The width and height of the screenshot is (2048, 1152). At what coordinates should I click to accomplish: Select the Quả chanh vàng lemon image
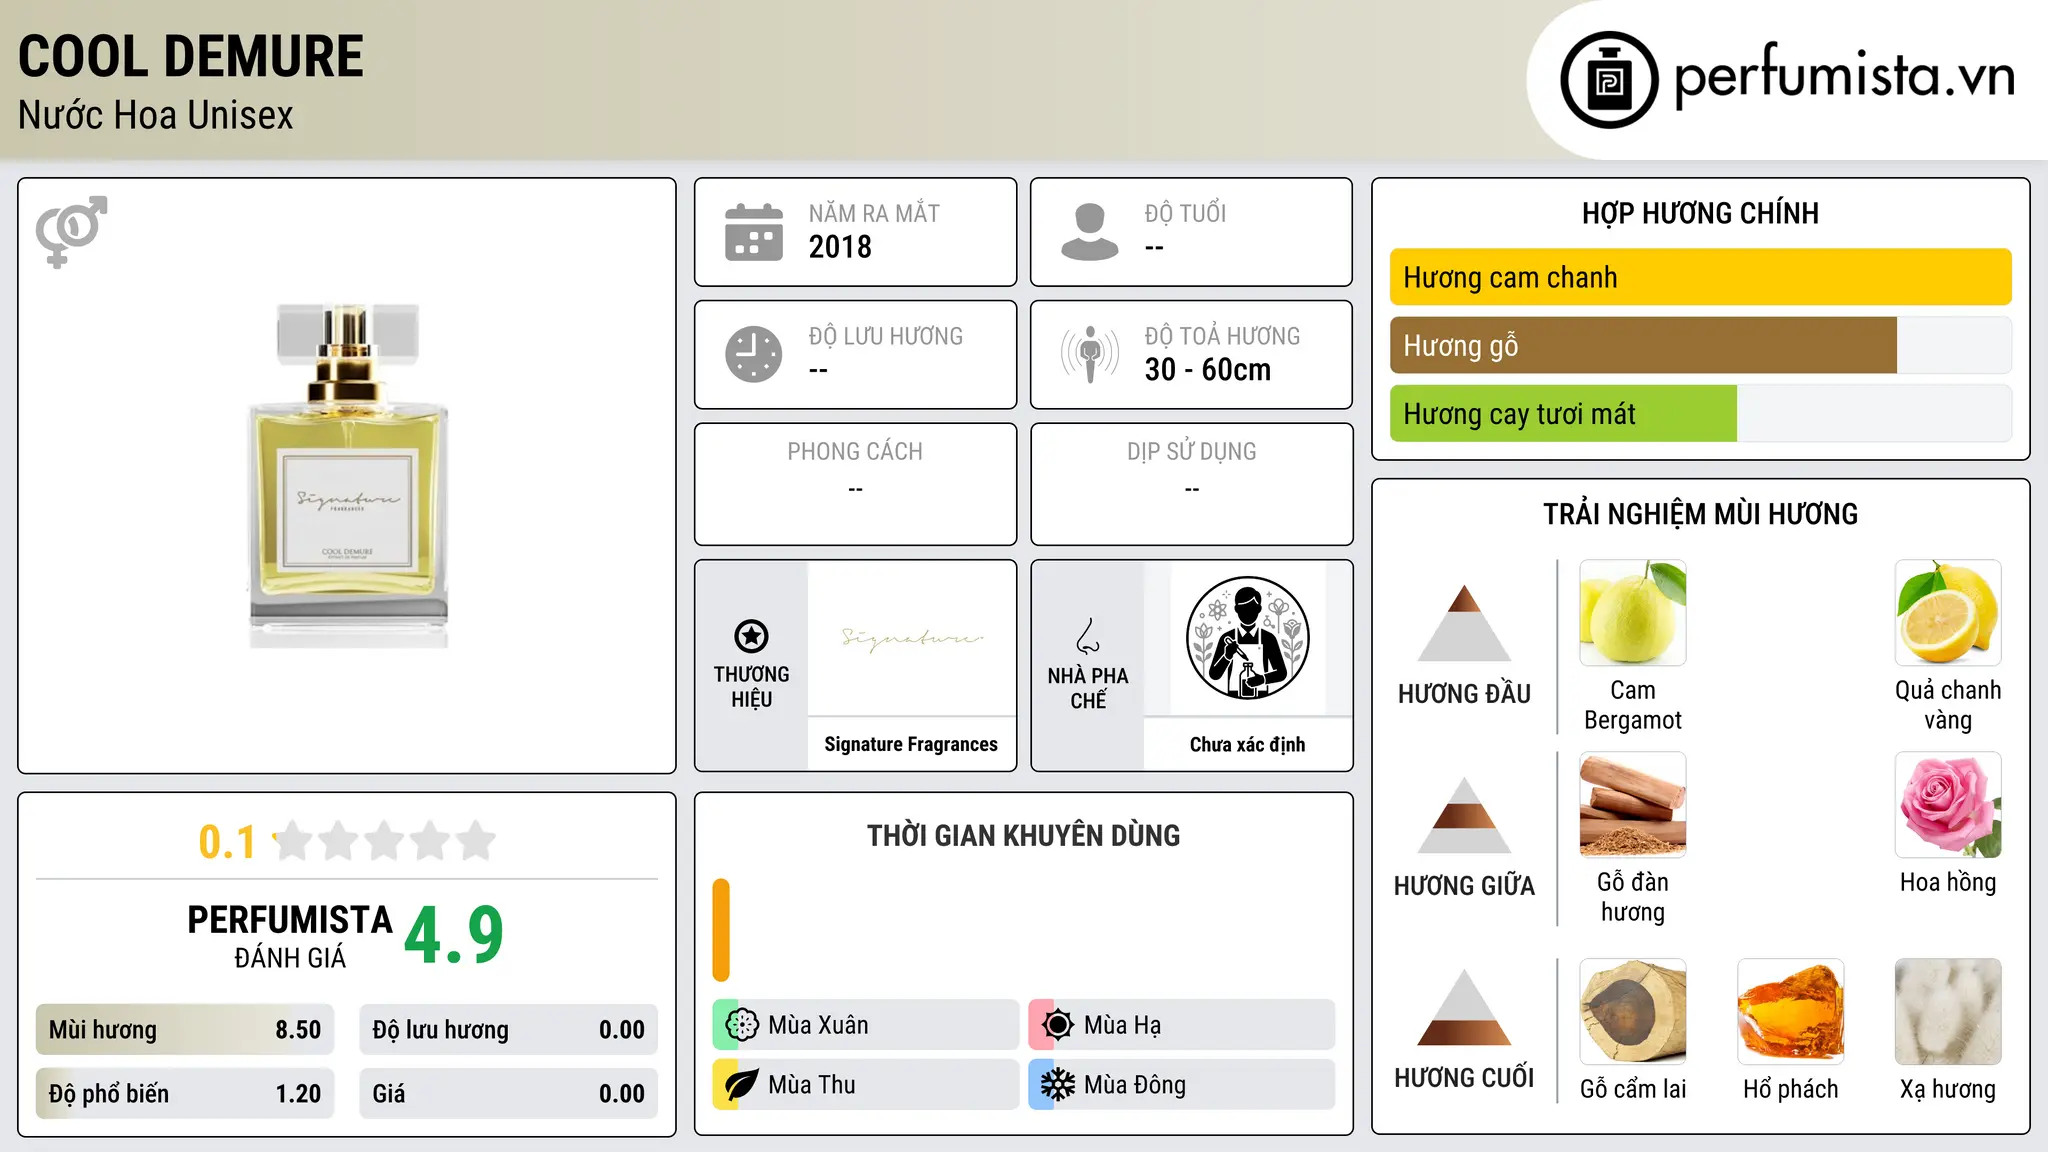1948,613
